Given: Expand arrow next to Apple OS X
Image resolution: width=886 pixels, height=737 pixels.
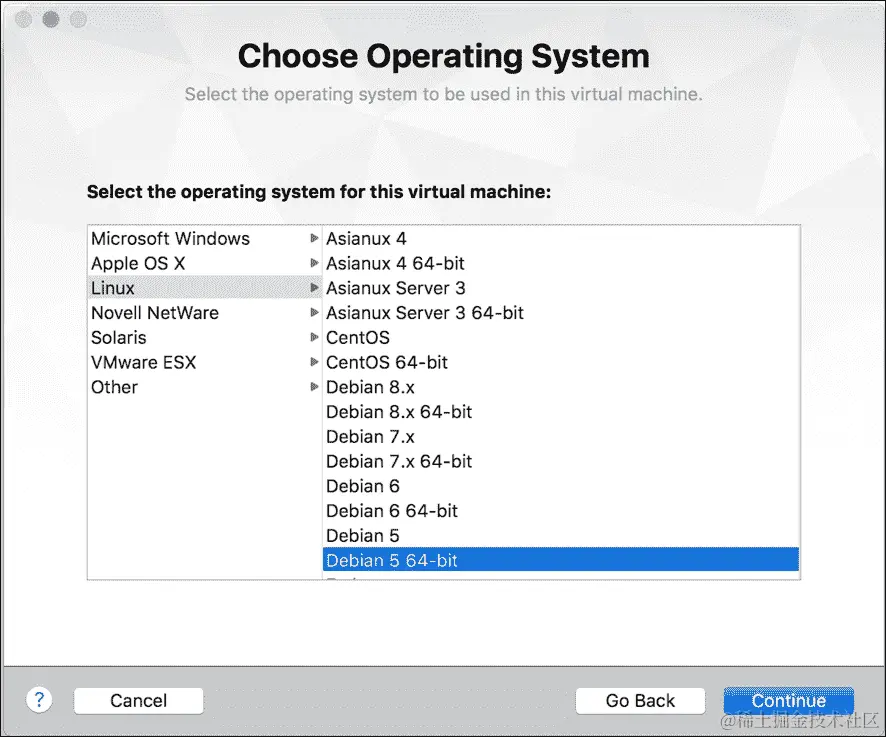Looking at the screenshot, I should 315,263.
